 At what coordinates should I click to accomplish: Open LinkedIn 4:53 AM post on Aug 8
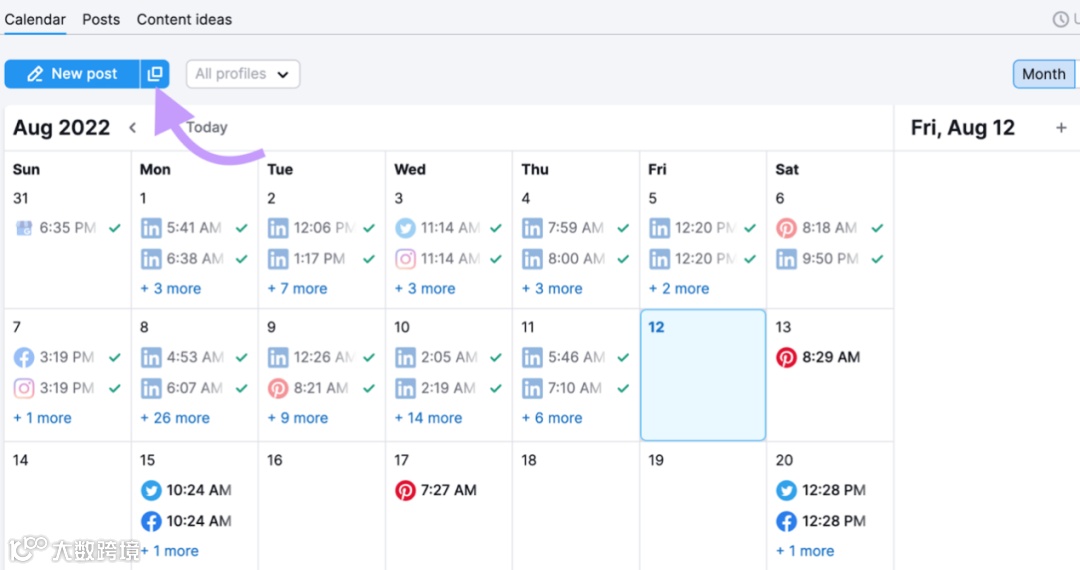click(194, 357)
